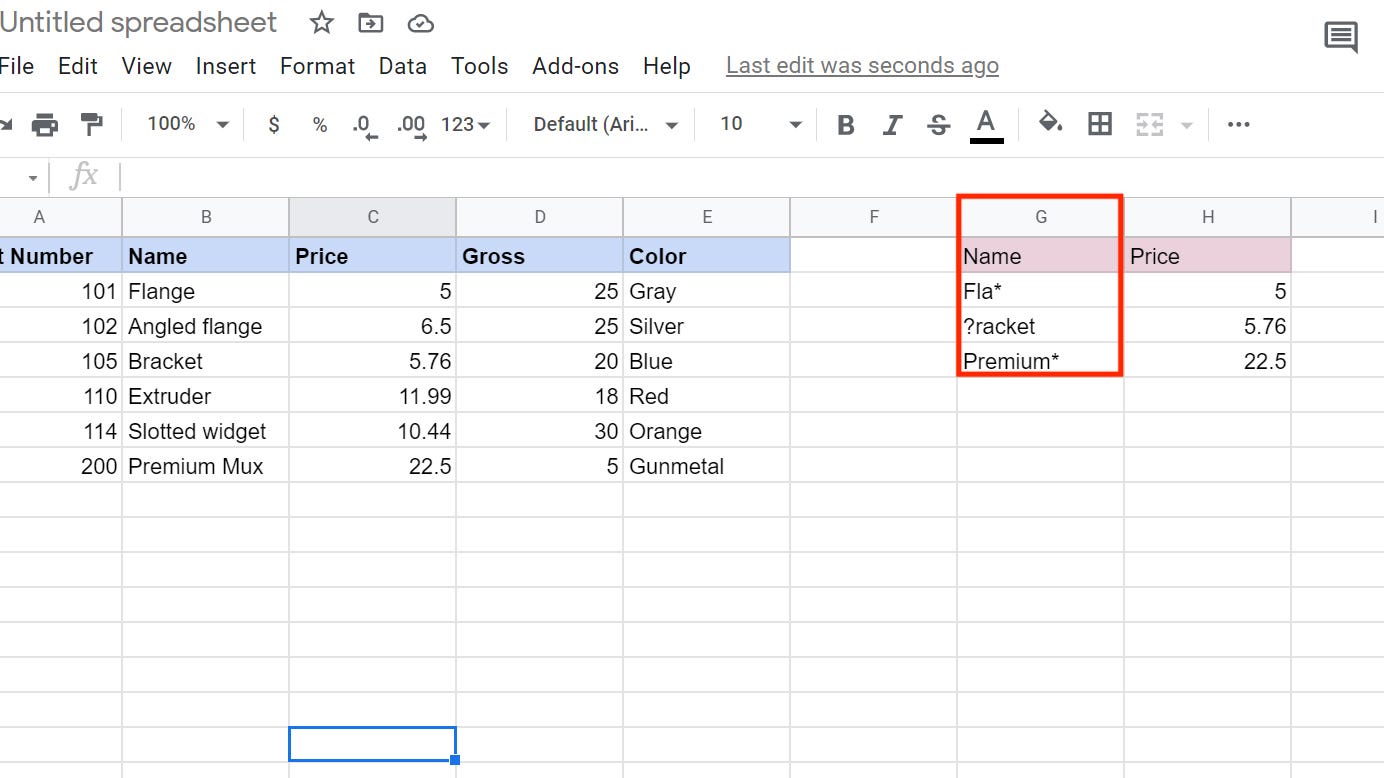
Task: Open the comment history icon
Action: tap(1341, 38)
